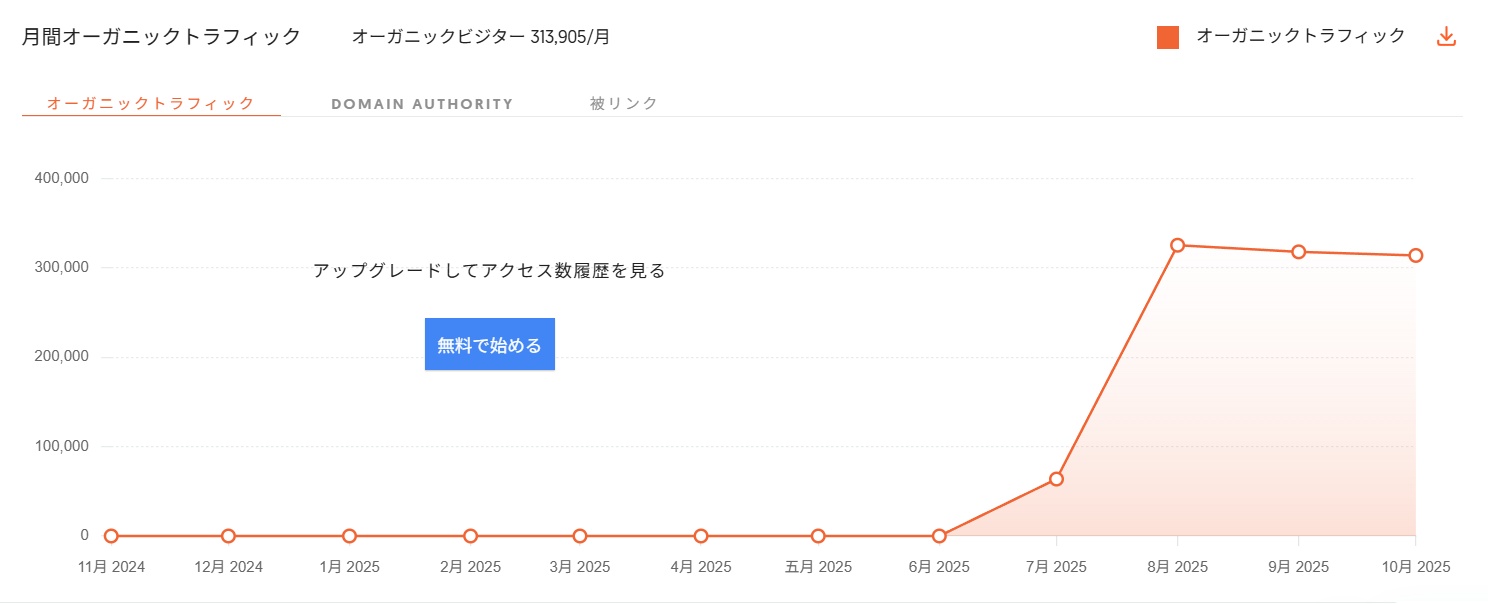The image size is (1488, 604).
Task: Click the 400,000 y-axis label
Action: tap(61, 177)
